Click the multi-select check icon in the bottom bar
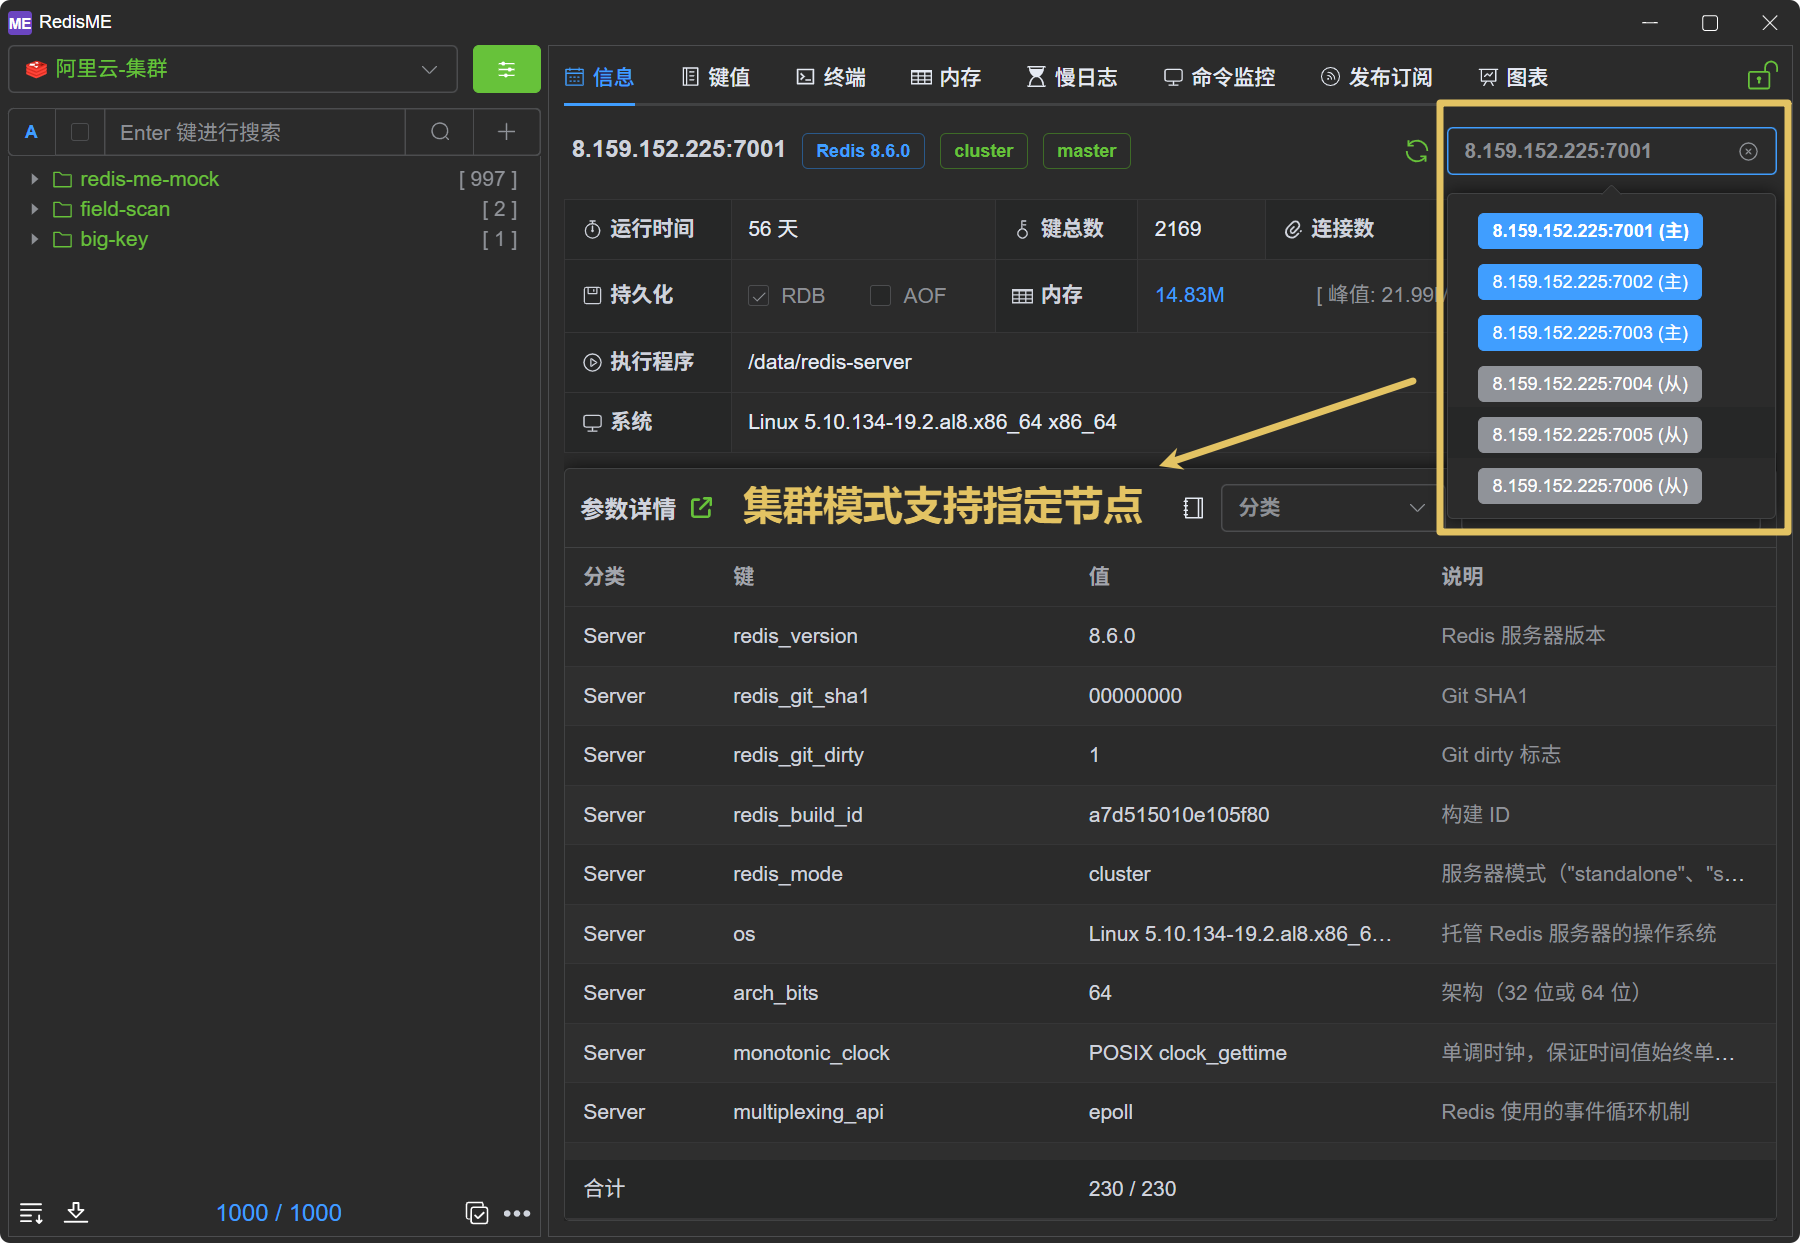Image resolution: width=1800 pixels, height=1243 pixels. (477, 1213)
